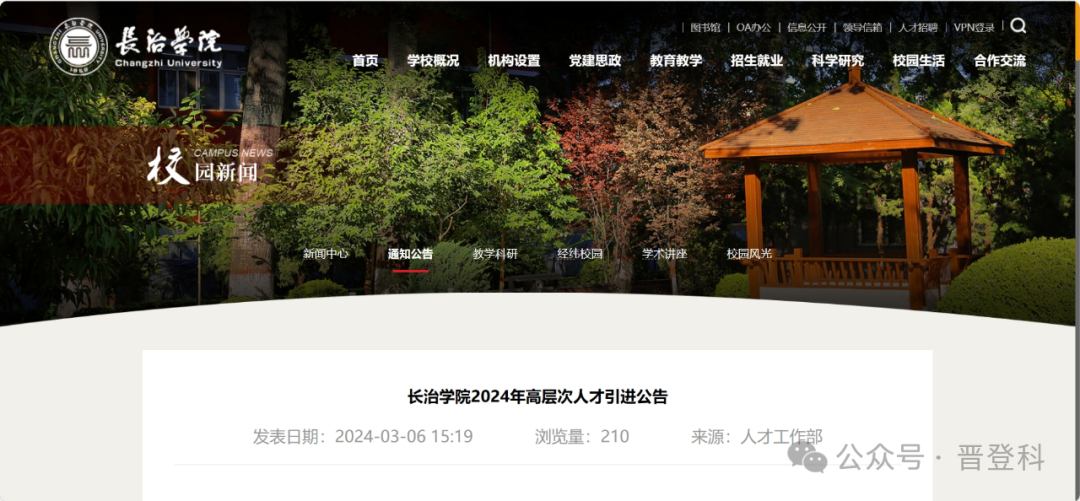Image resolution: width=1080 pixels, height=501 pixels.
Task: Open 教育教学 menu
Action: [x=676, y=61]
